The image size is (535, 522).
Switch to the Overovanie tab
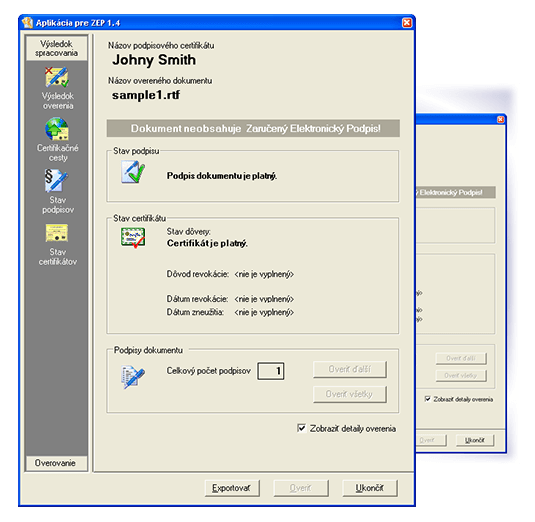coord(56,463)
